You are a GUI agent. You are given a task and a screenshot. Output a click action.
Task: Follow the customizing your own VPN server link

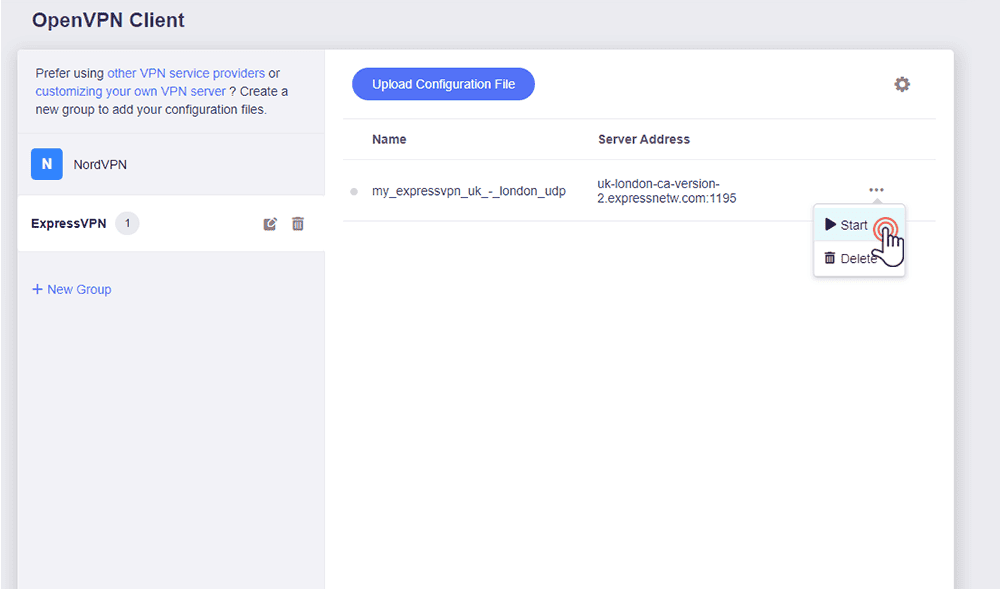click(131, 91)
